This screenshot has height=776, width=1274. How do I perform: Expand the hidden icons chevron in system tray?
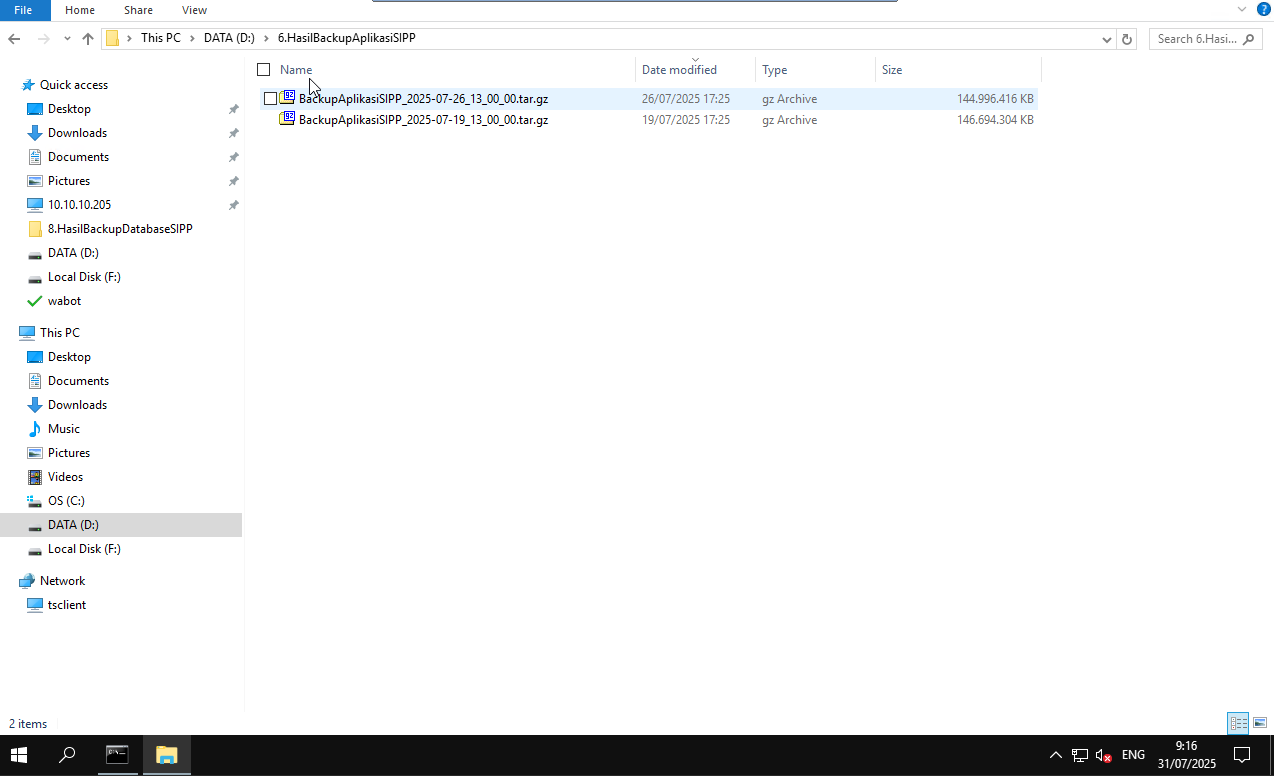click(1055, 755)
